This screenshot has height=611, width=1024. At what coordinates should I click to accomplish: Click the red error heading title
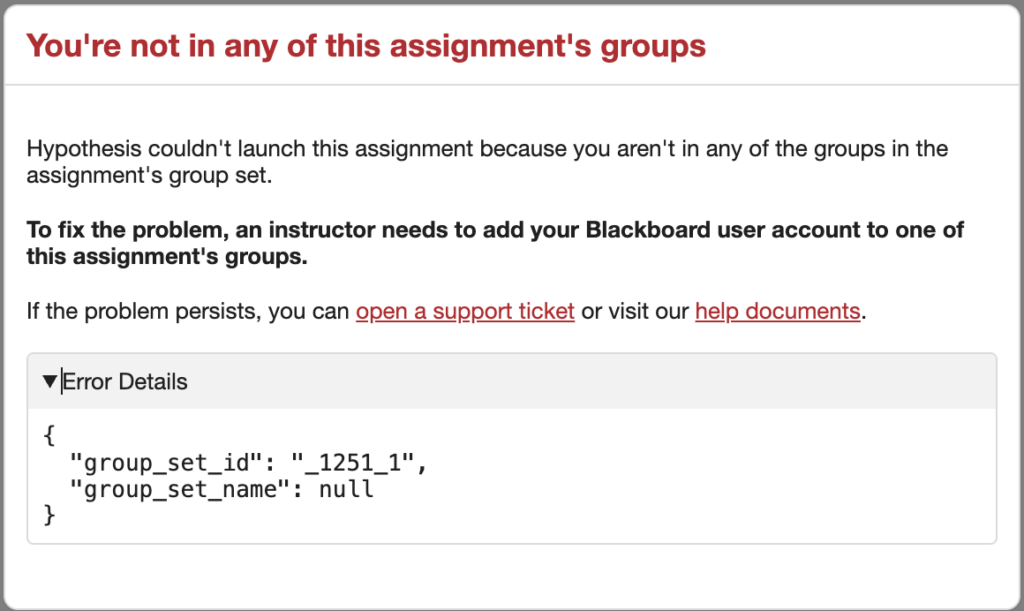tap(366, 46)
